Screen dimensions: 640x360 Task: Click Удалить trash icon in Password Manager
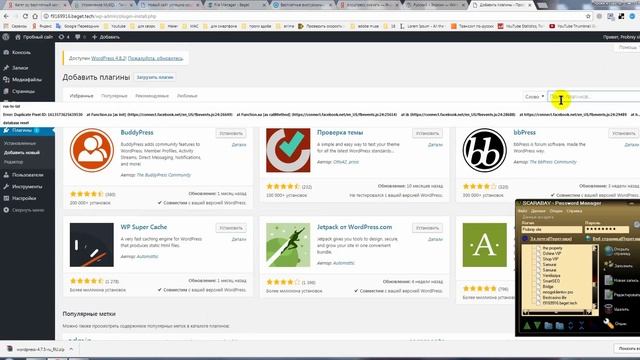point(609,309)
